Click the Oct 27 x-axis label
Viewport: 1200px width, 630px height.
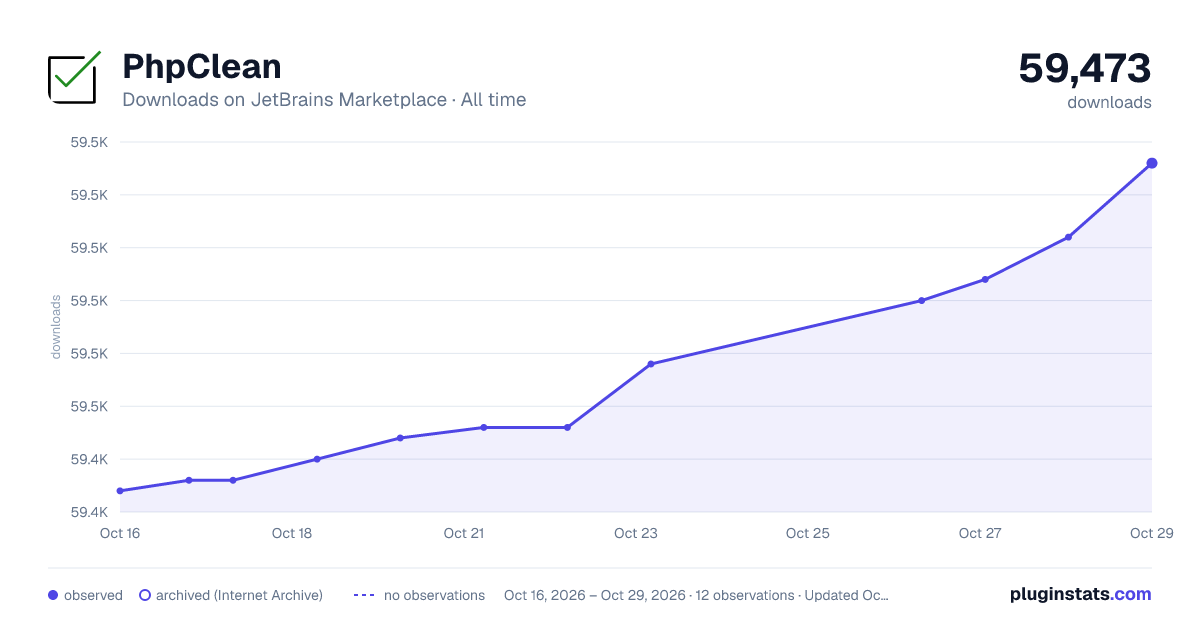[980, 533]
